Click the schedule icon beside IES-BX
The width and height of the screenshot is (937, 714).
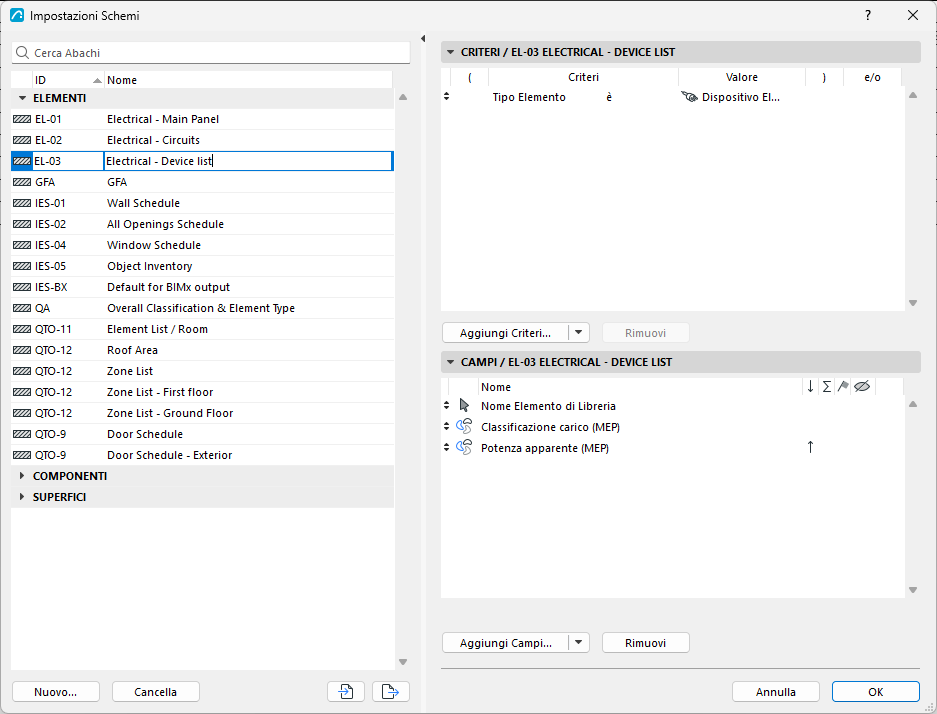pos(22,287)
